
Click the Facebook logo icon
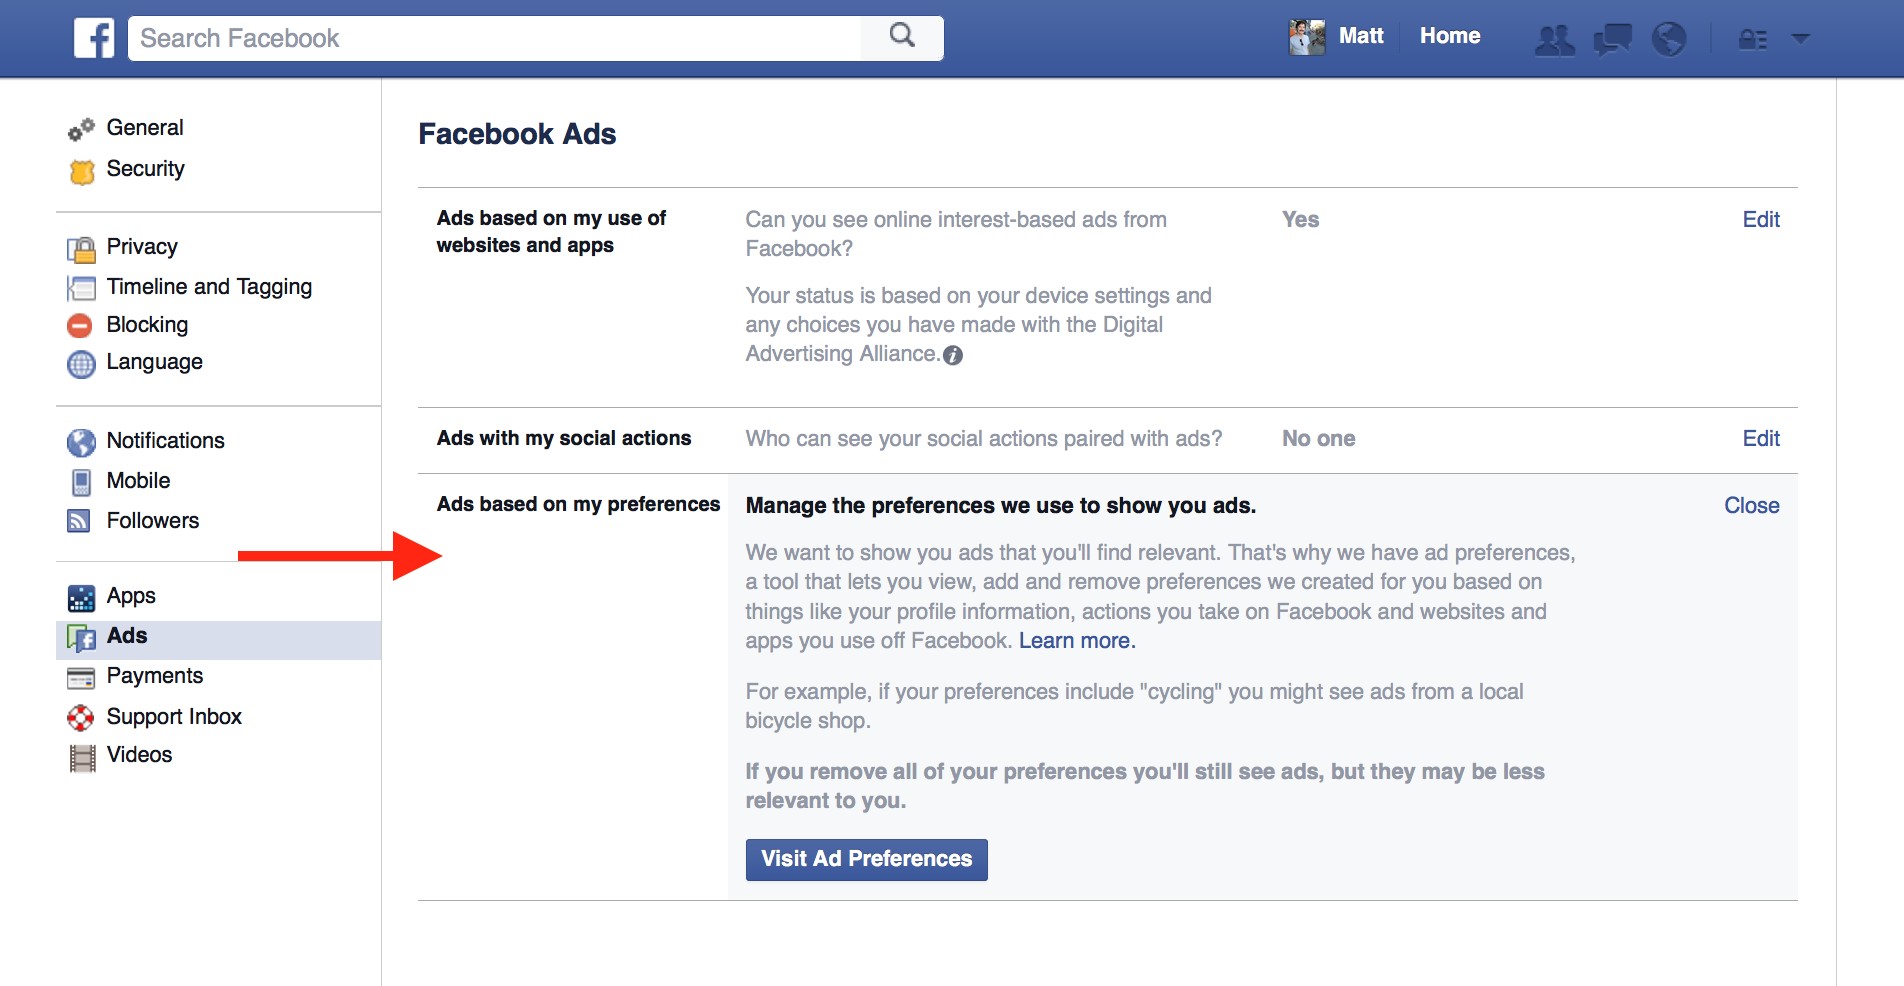pos(94,38)
